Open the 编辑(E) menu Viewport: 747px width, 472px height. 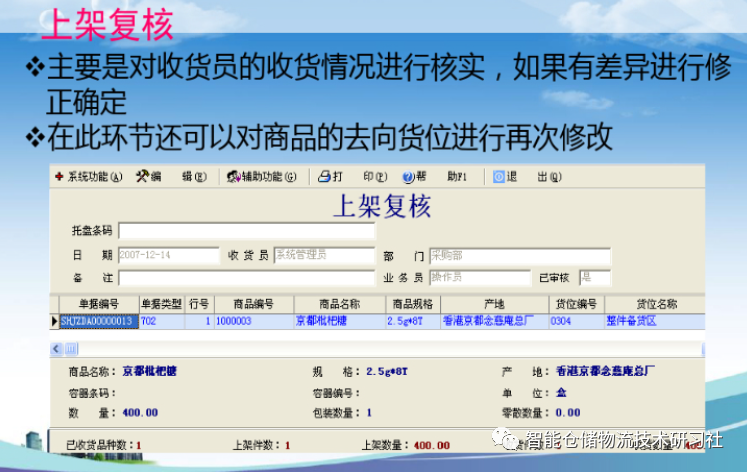(x=179, y=177)
